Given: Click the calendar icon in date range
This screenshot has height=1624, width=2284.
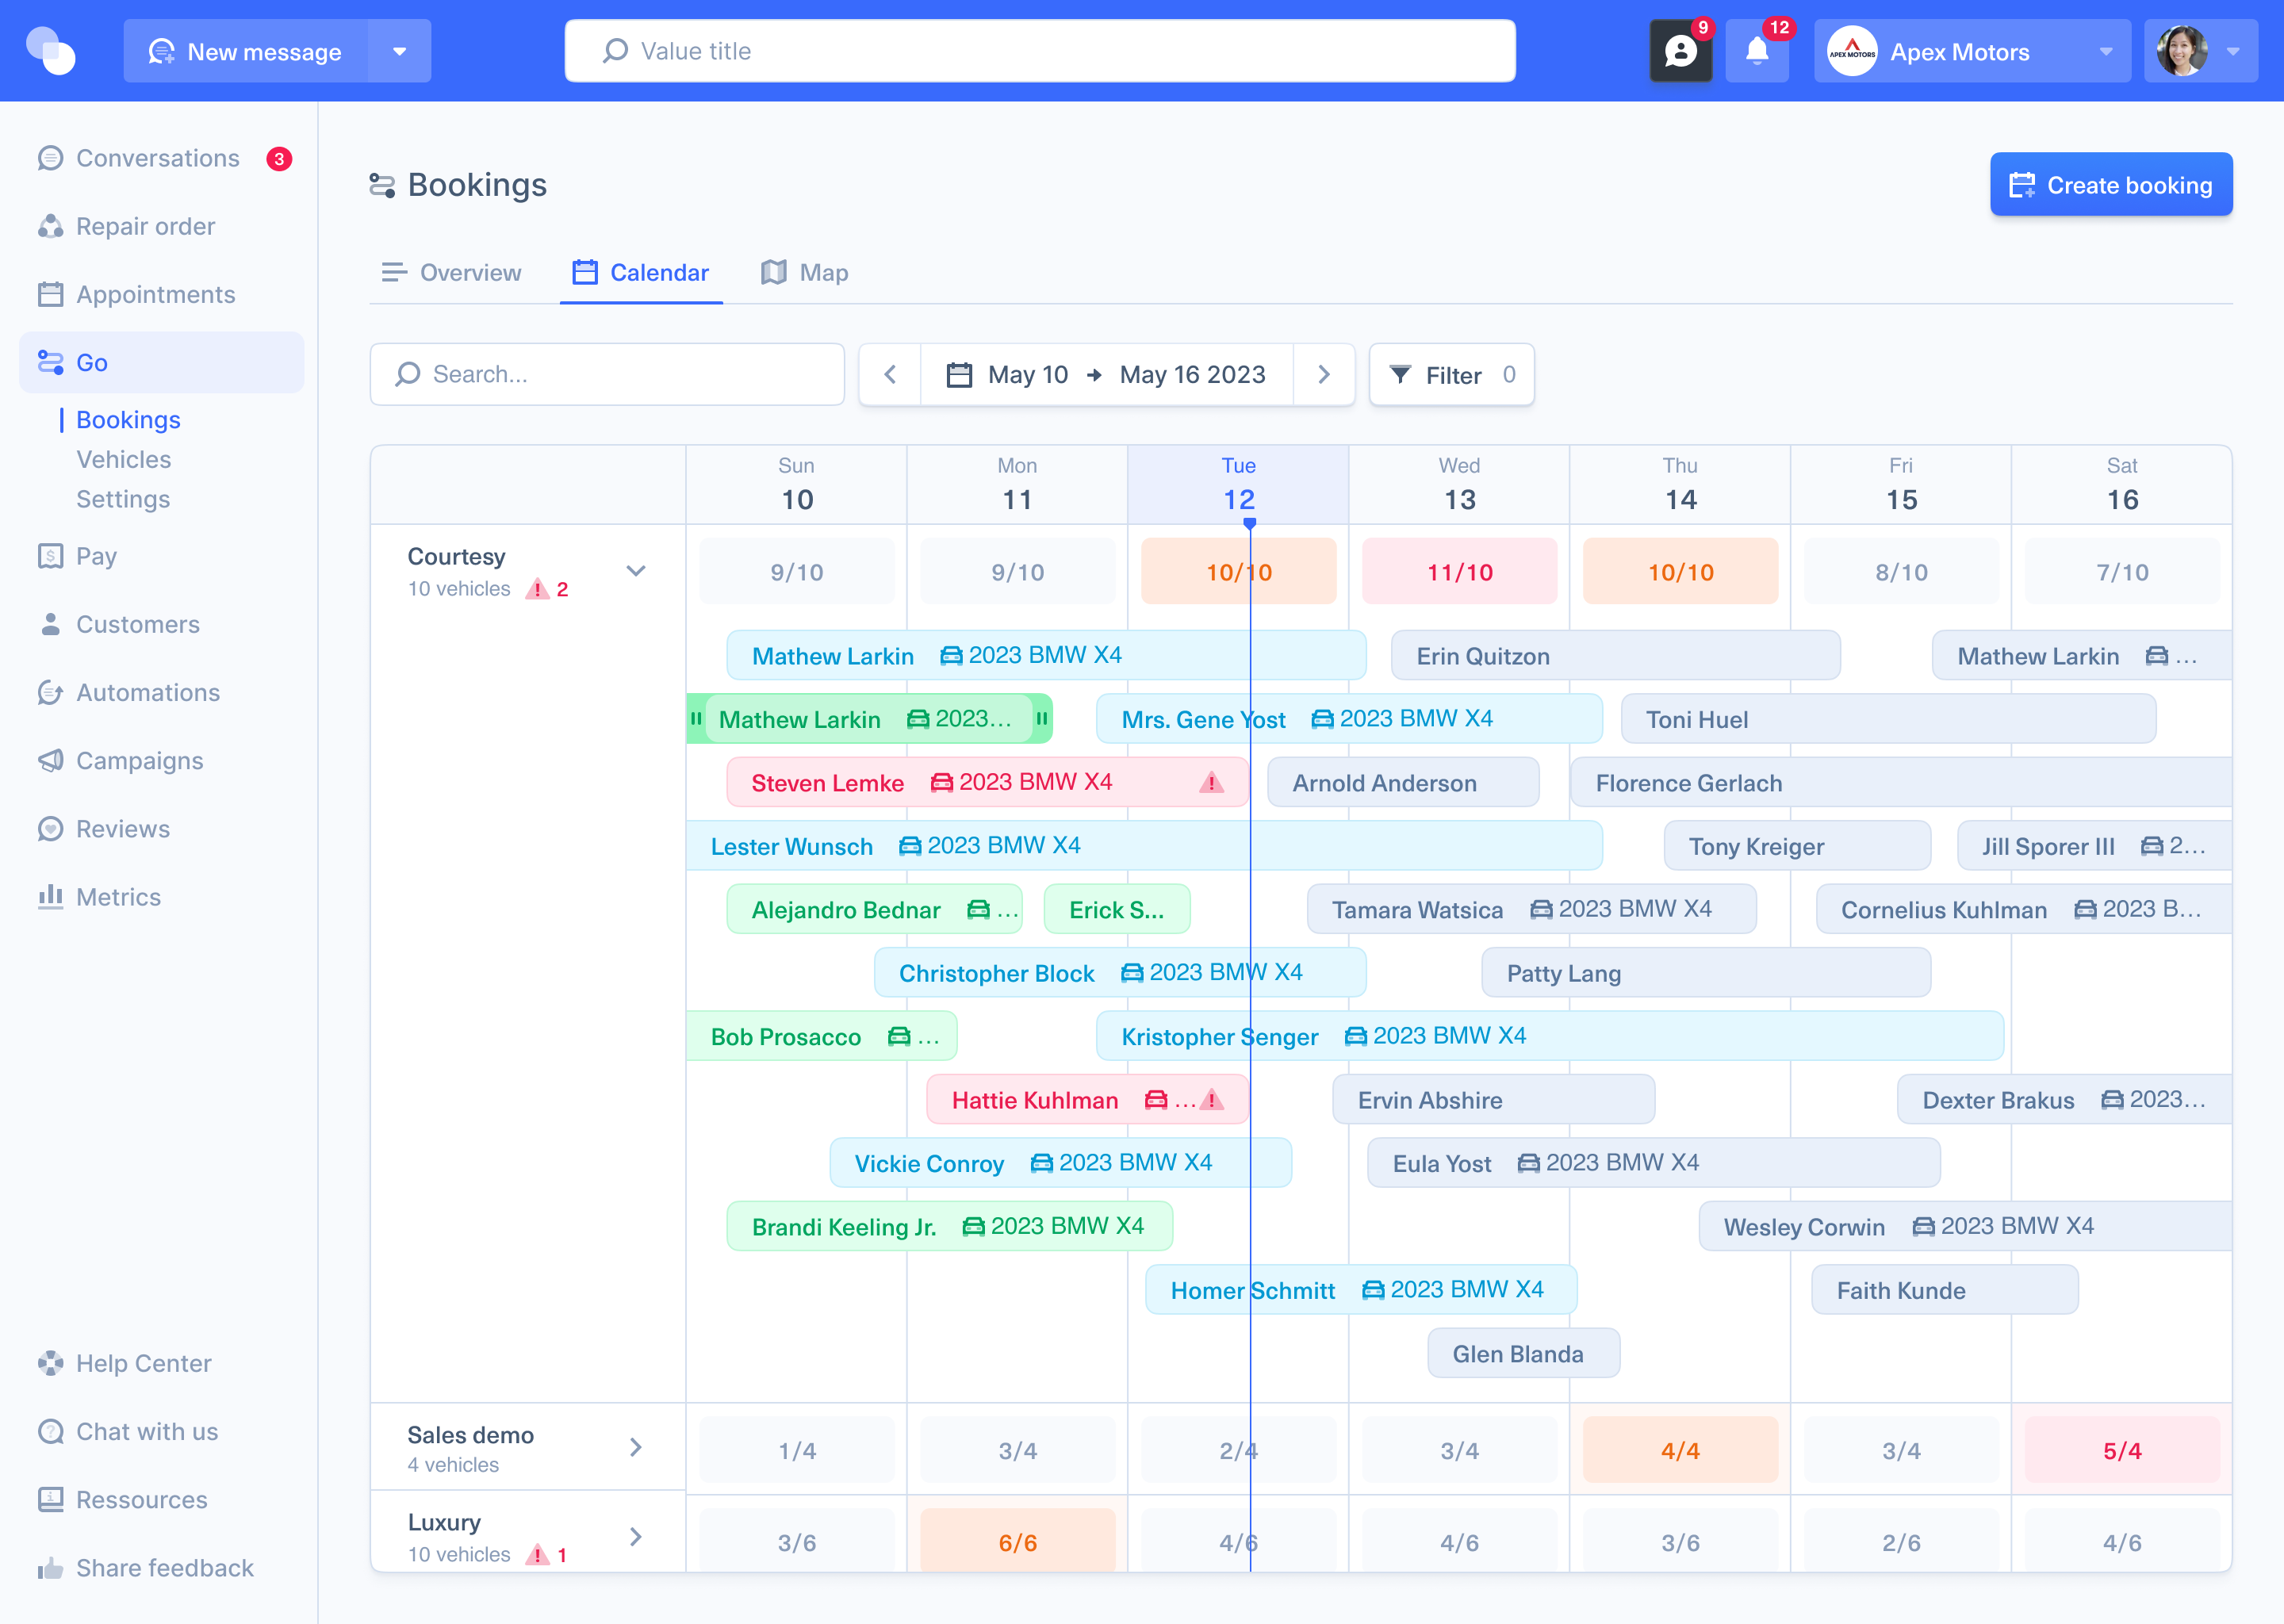Looking at the screenshot, I should coord(959,375).
